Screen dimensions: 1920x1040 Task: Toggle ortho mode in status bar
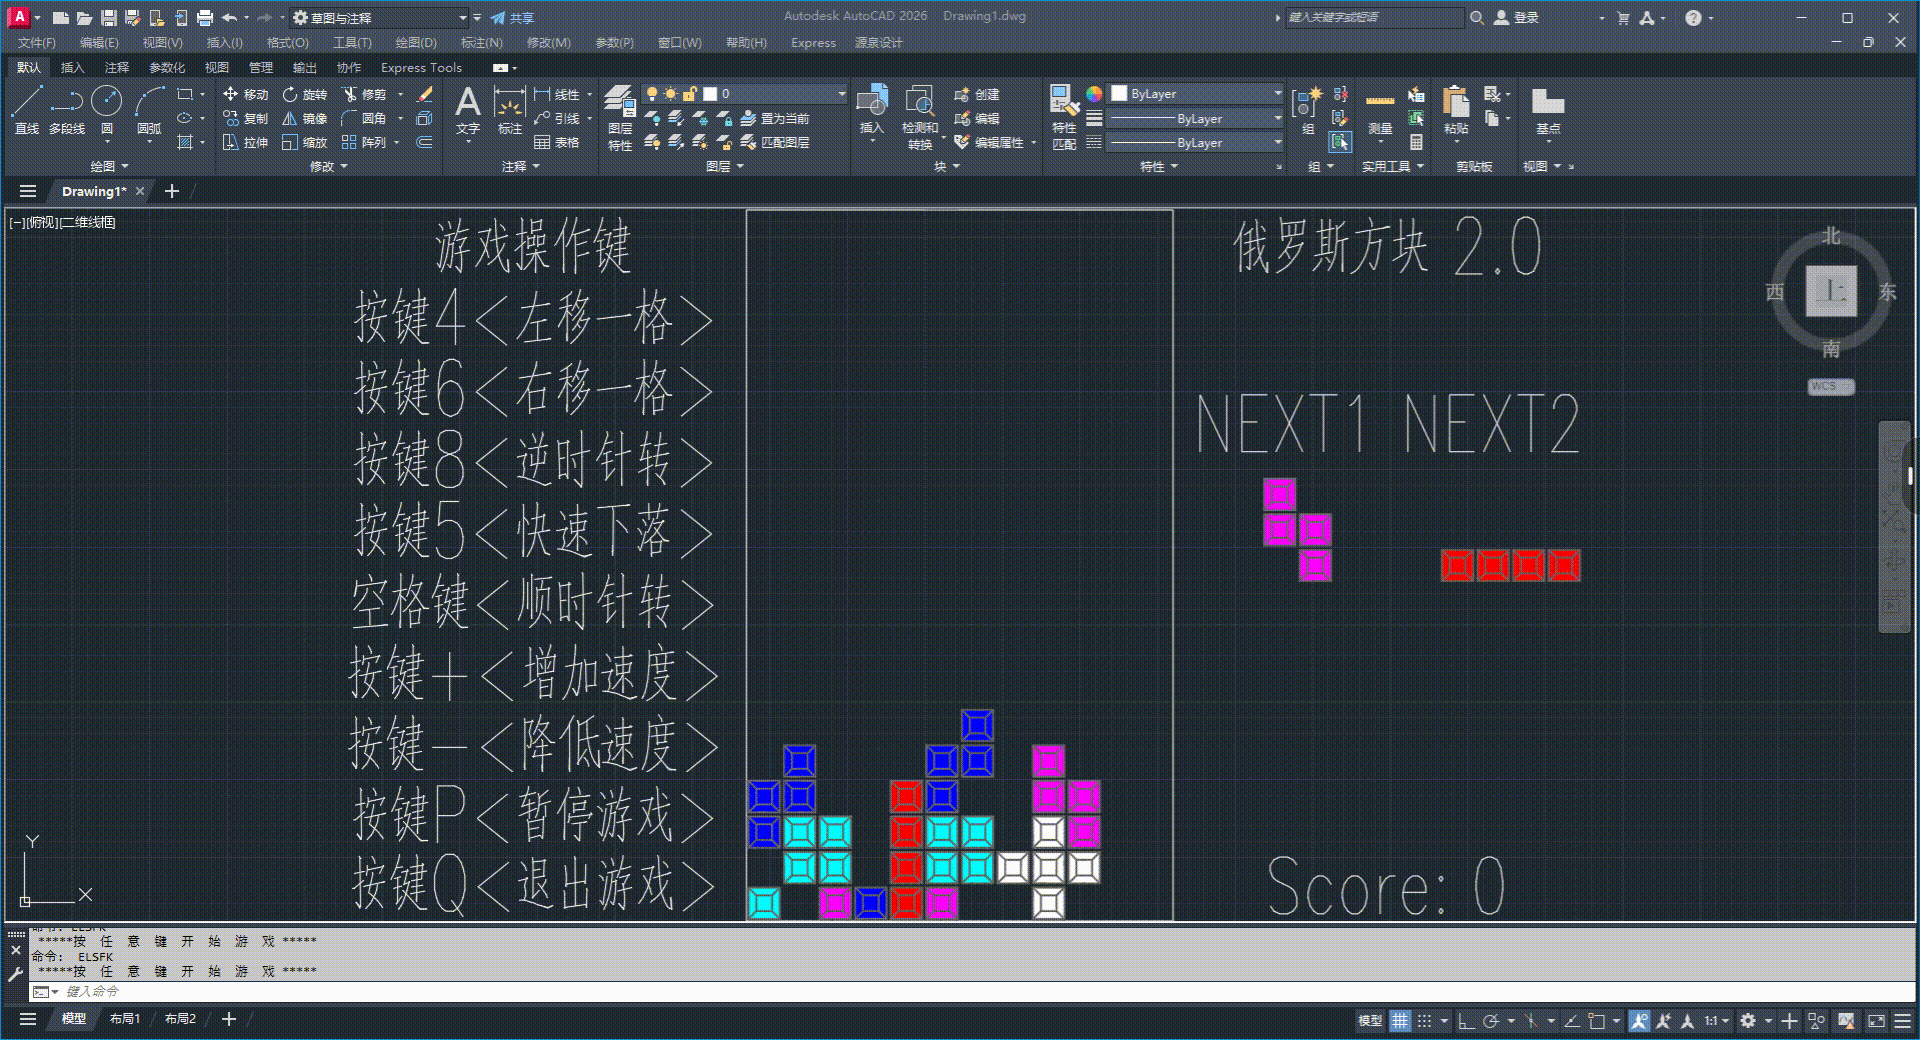click(1466, 1021)
